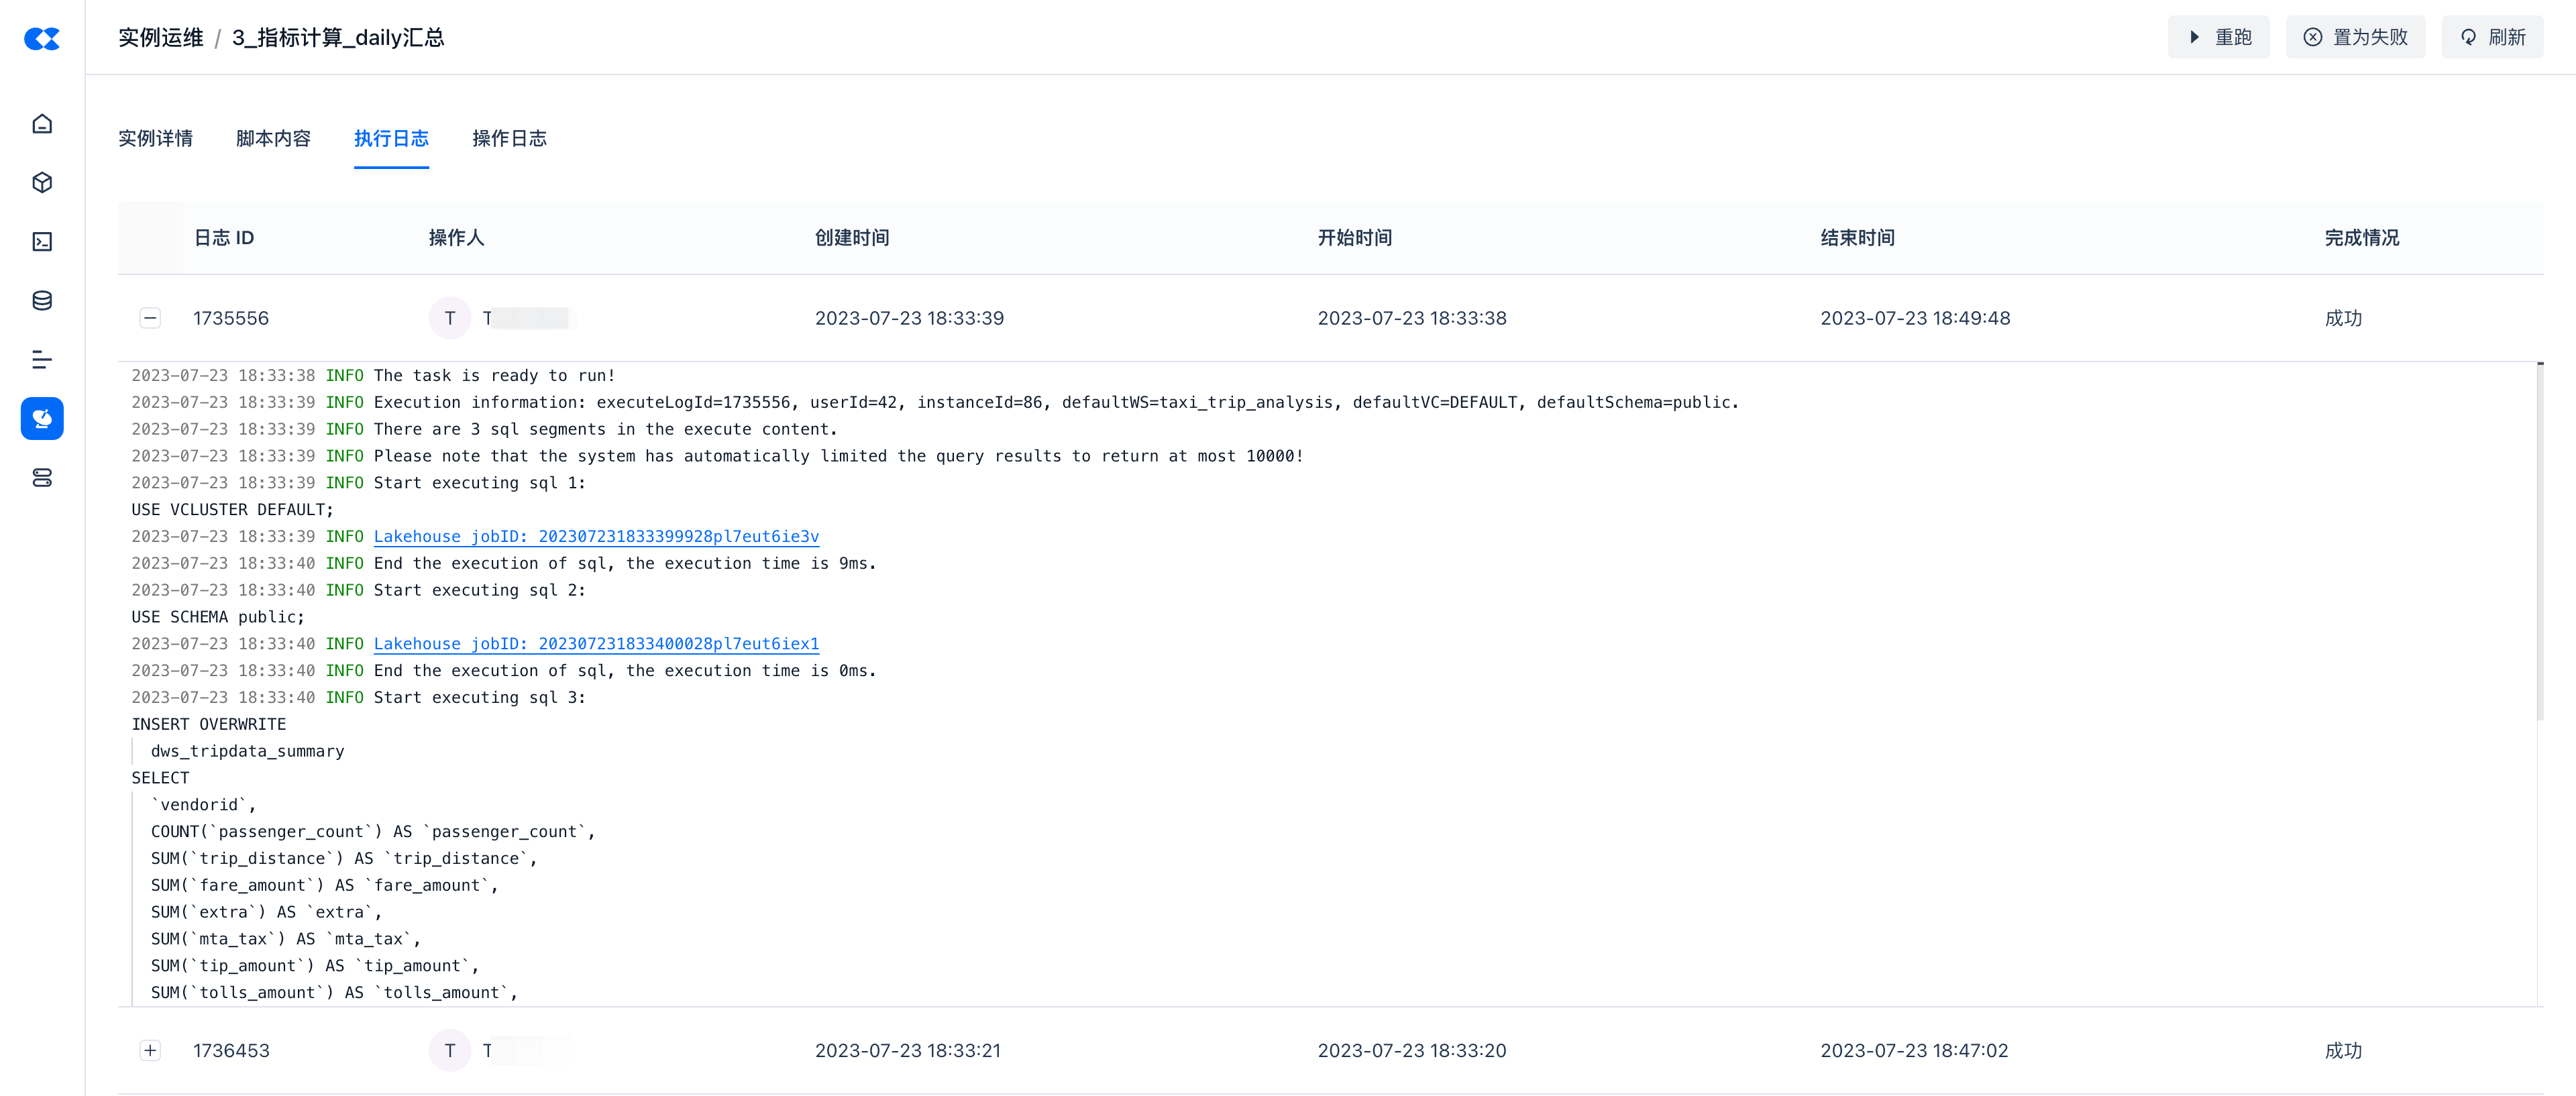Click the log panel vertical scrollbar
Screen dimensions: 2576x1096
click(x=2539, y=540)
